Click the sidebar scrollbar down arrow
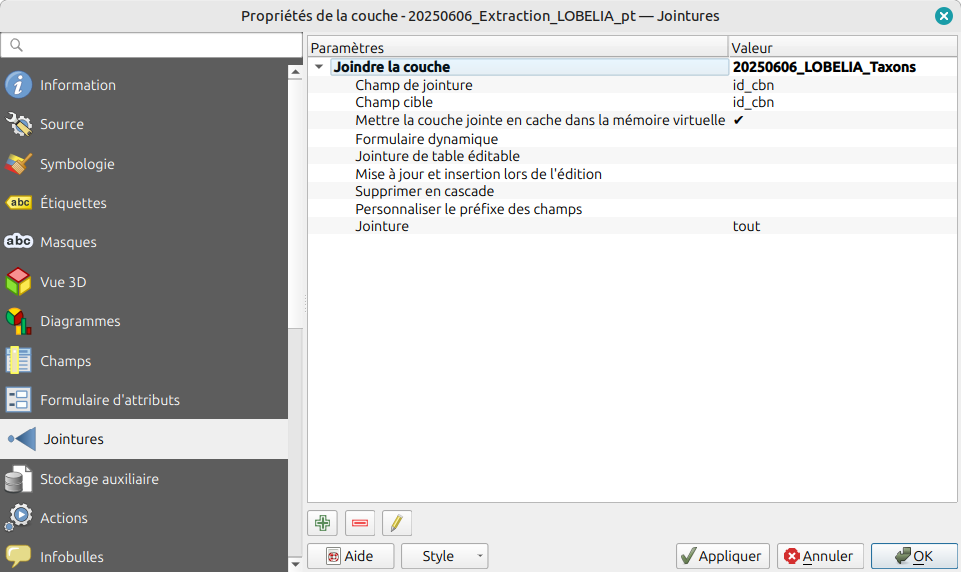This screenshot has height=572, width=961. pos(295,564)
